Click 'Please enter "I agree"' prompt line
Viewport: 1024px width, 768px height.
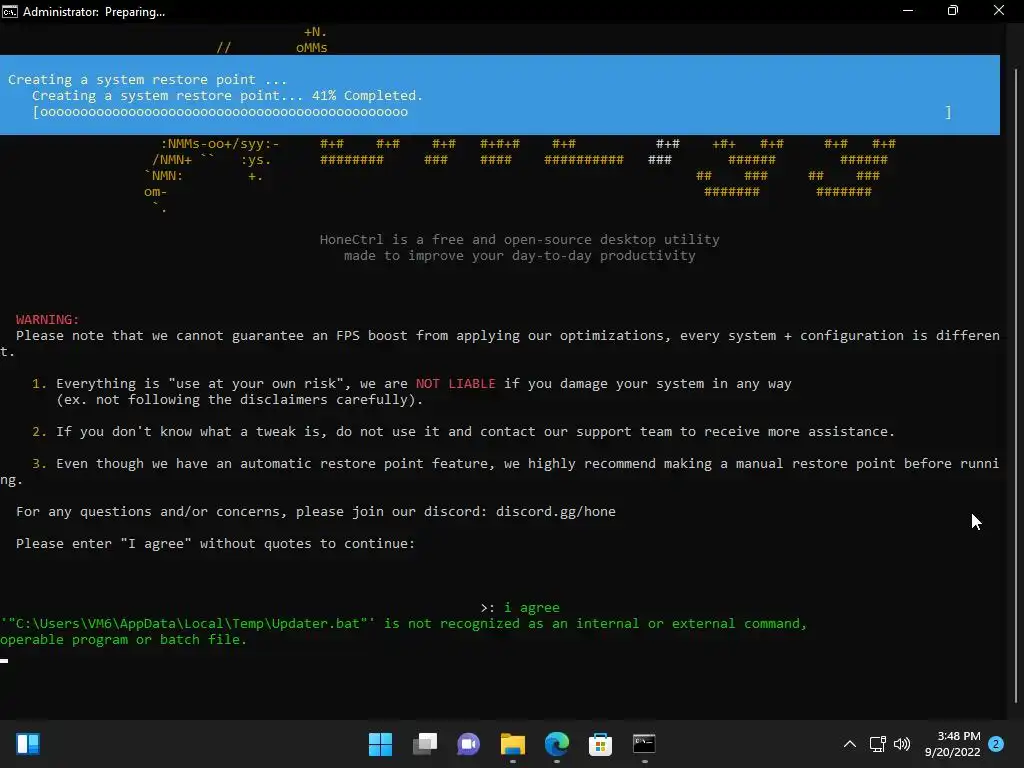pyautogui.click(x=216, y=543)
